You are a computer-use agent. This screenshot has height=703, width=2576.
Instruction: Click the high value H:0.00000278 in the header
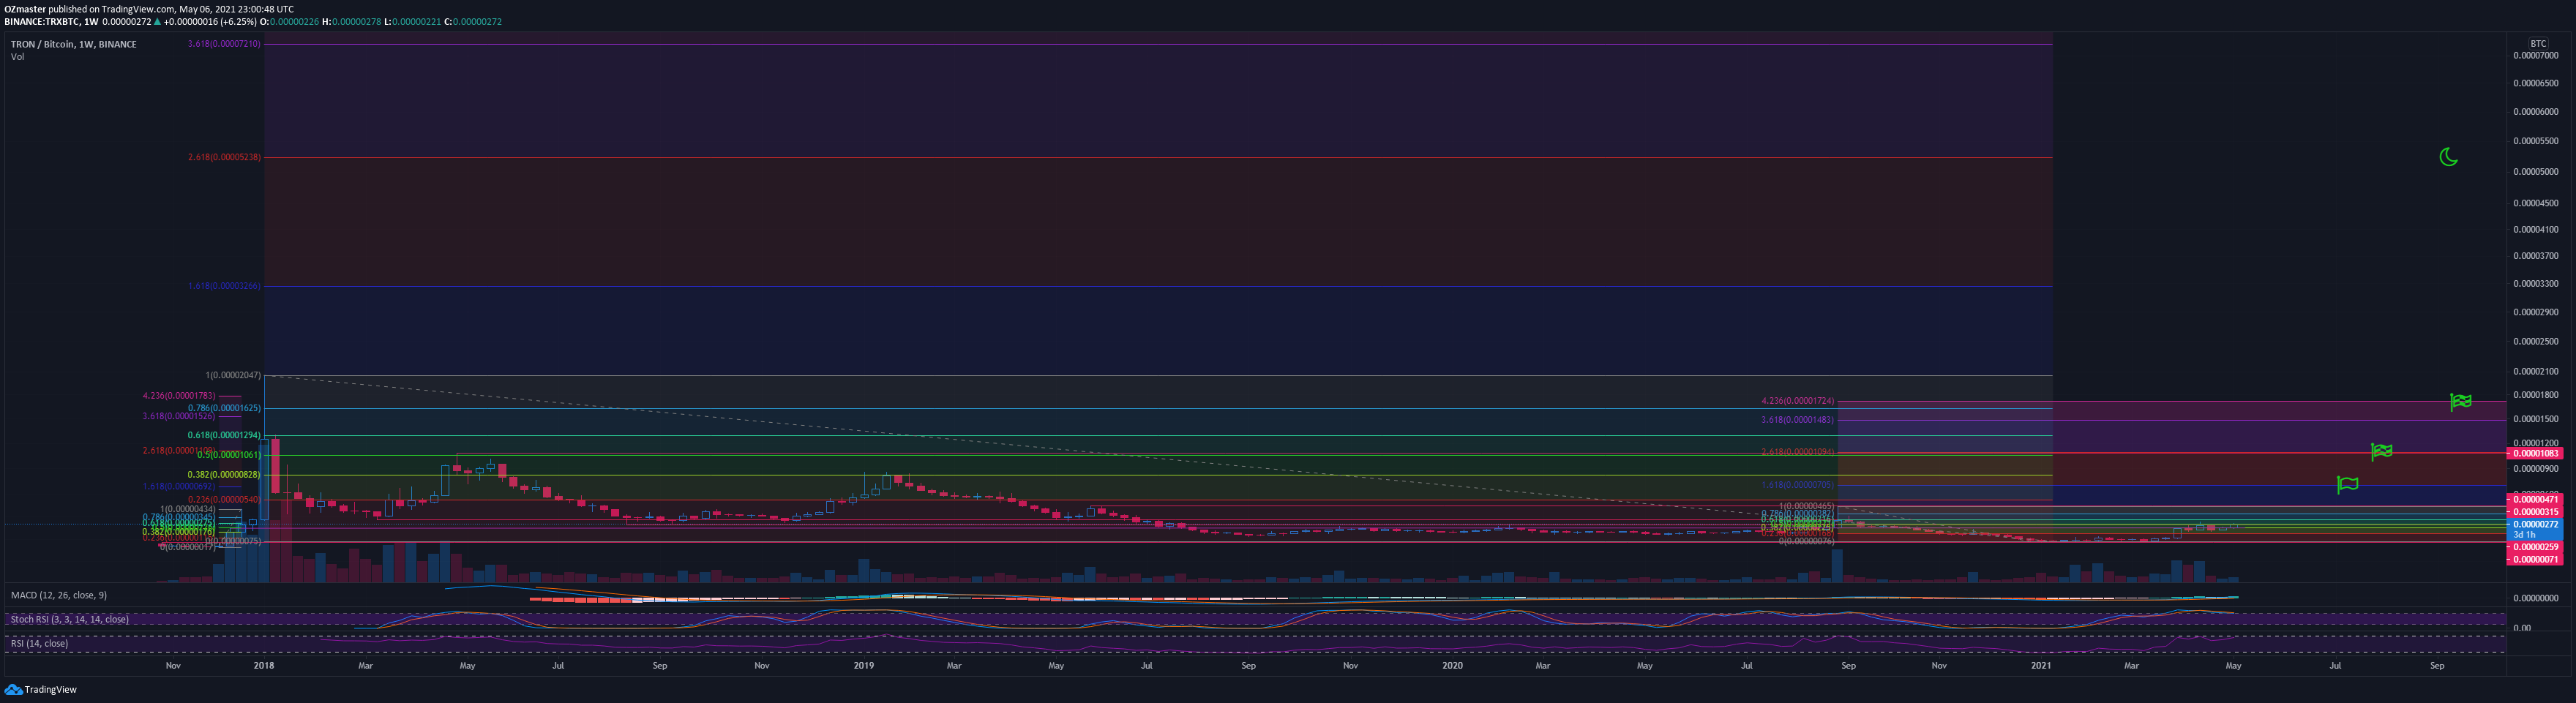(351, 21)
